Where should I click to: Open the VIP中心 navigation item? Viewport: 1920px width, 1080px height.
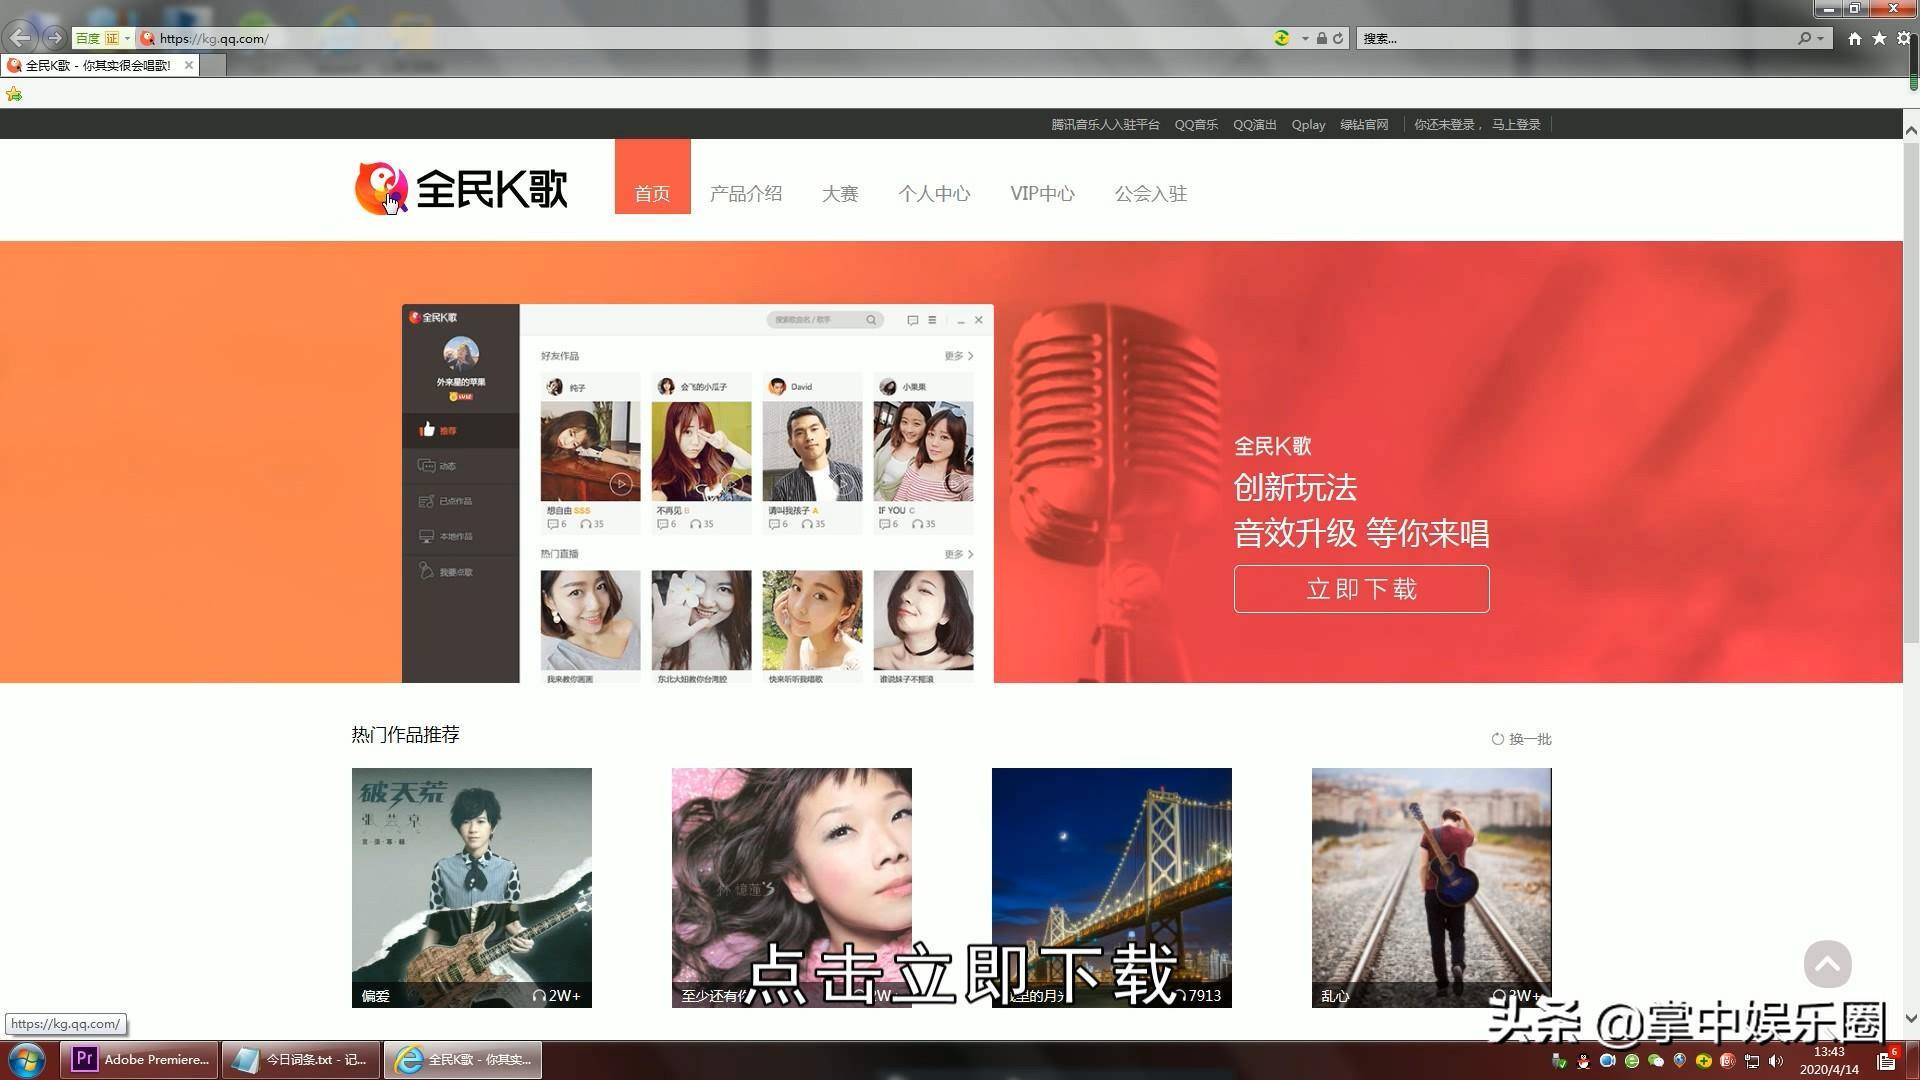point(1042,194)
